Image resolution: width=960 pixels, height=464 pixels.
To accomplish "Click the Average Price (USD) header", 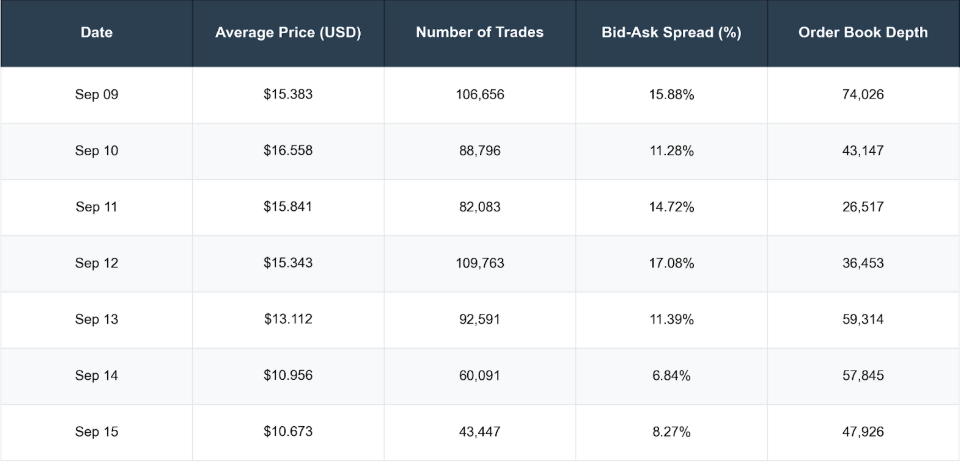I will pyautogui.click(x=288, y=32).
